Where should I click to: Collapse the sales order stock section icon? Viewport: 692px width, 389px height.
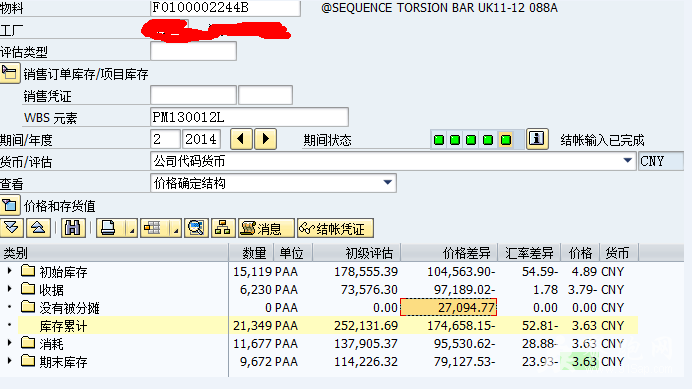tap(10, 73)
